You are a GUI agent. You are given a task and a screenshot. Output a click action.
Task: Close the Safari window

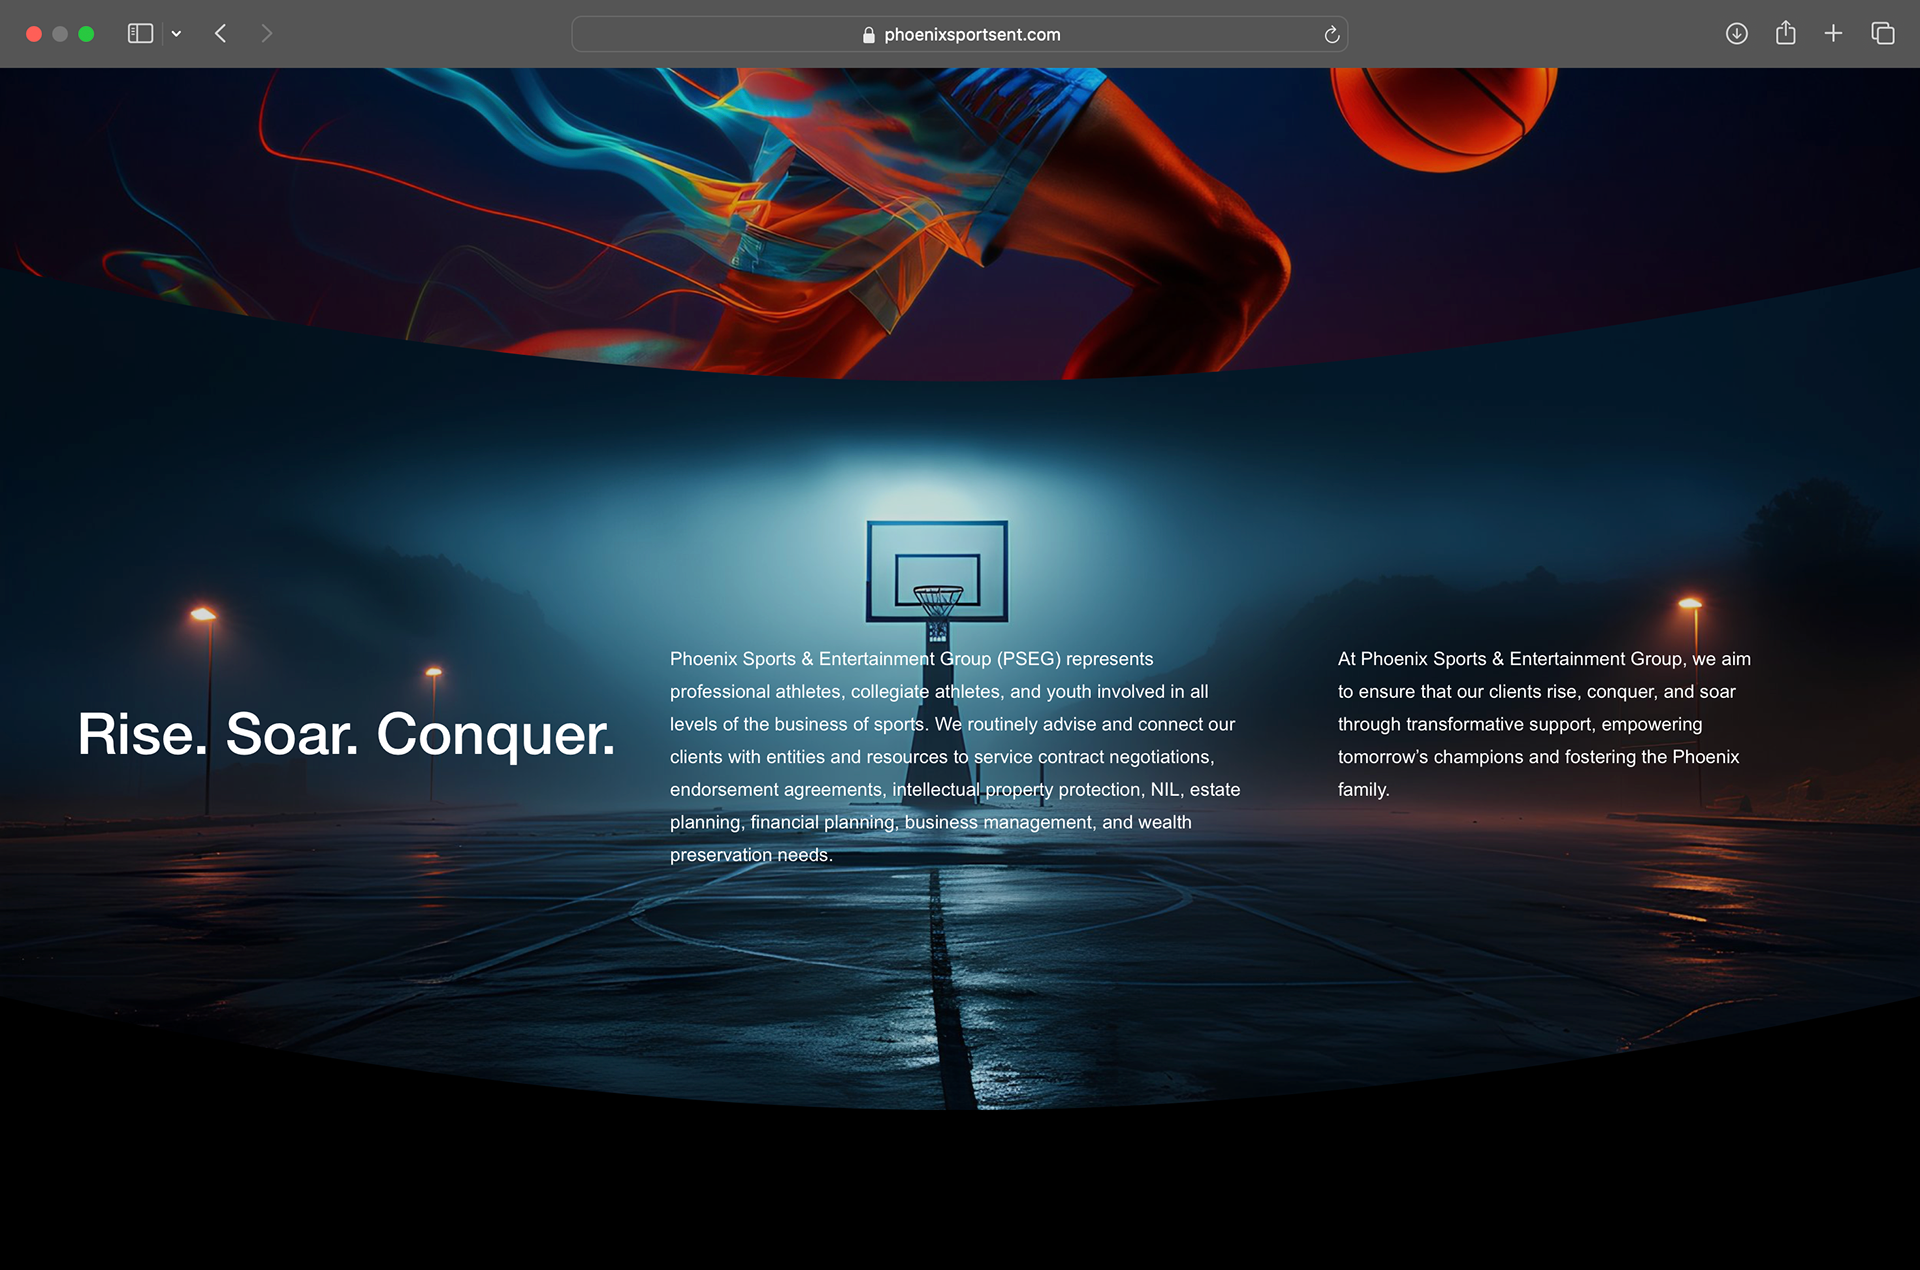pyautogui.click(x=33, y=34)
